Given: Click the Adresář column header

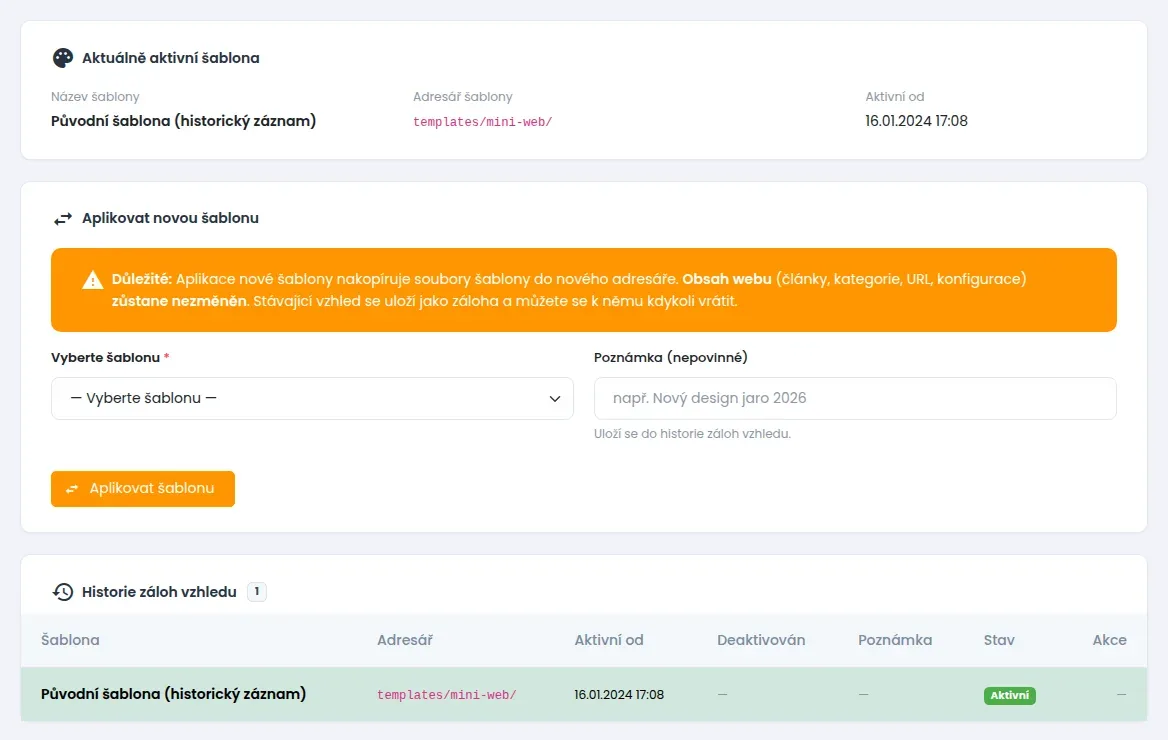Looking at the screenshot, I should [404, 640].
